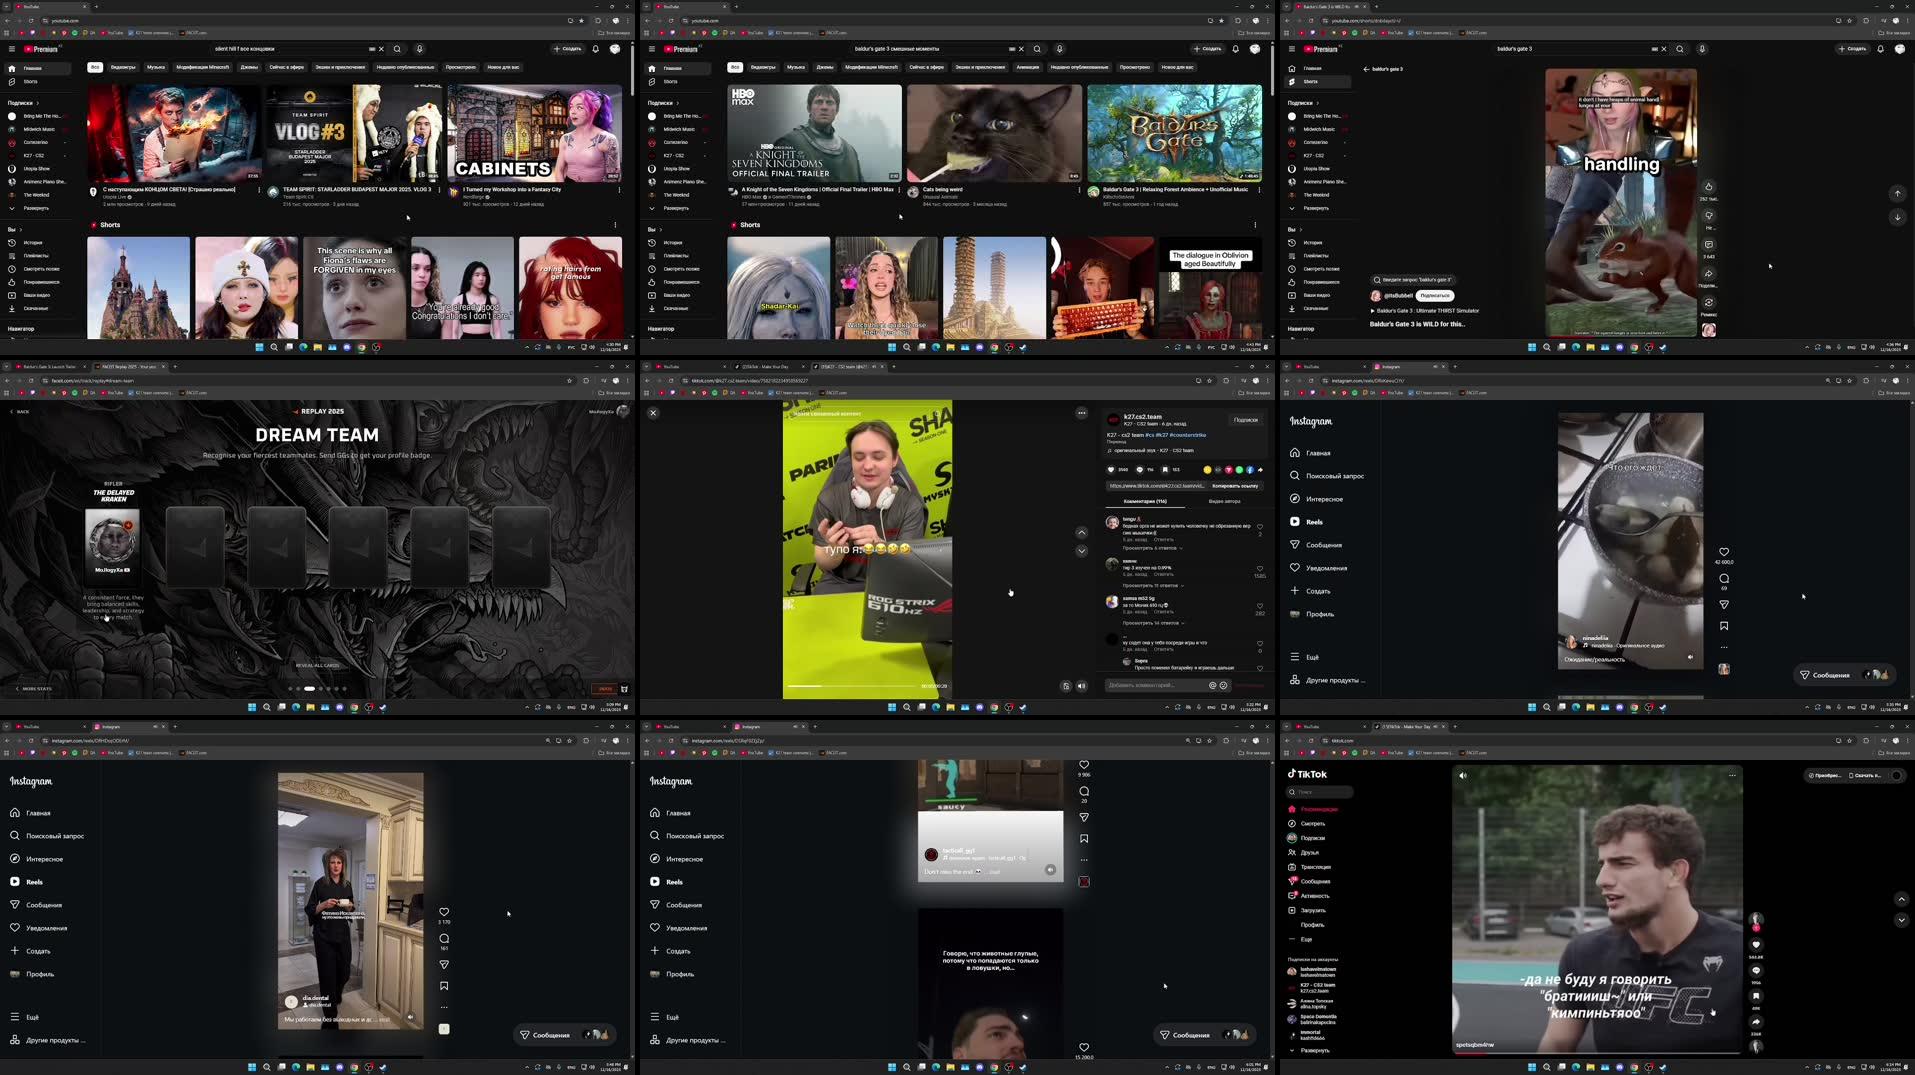Image resolution: width=1915 pixels, height=1075 pixels.
Task: Like the top comment on the TikTok video
Action: coord(1260,527)
